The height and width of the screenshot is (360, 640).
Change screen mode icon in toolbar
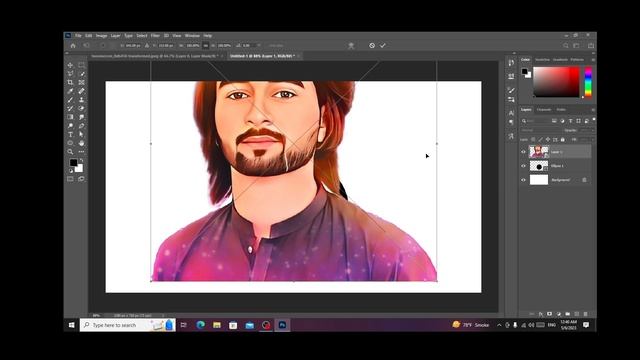(x=82, y=179)
